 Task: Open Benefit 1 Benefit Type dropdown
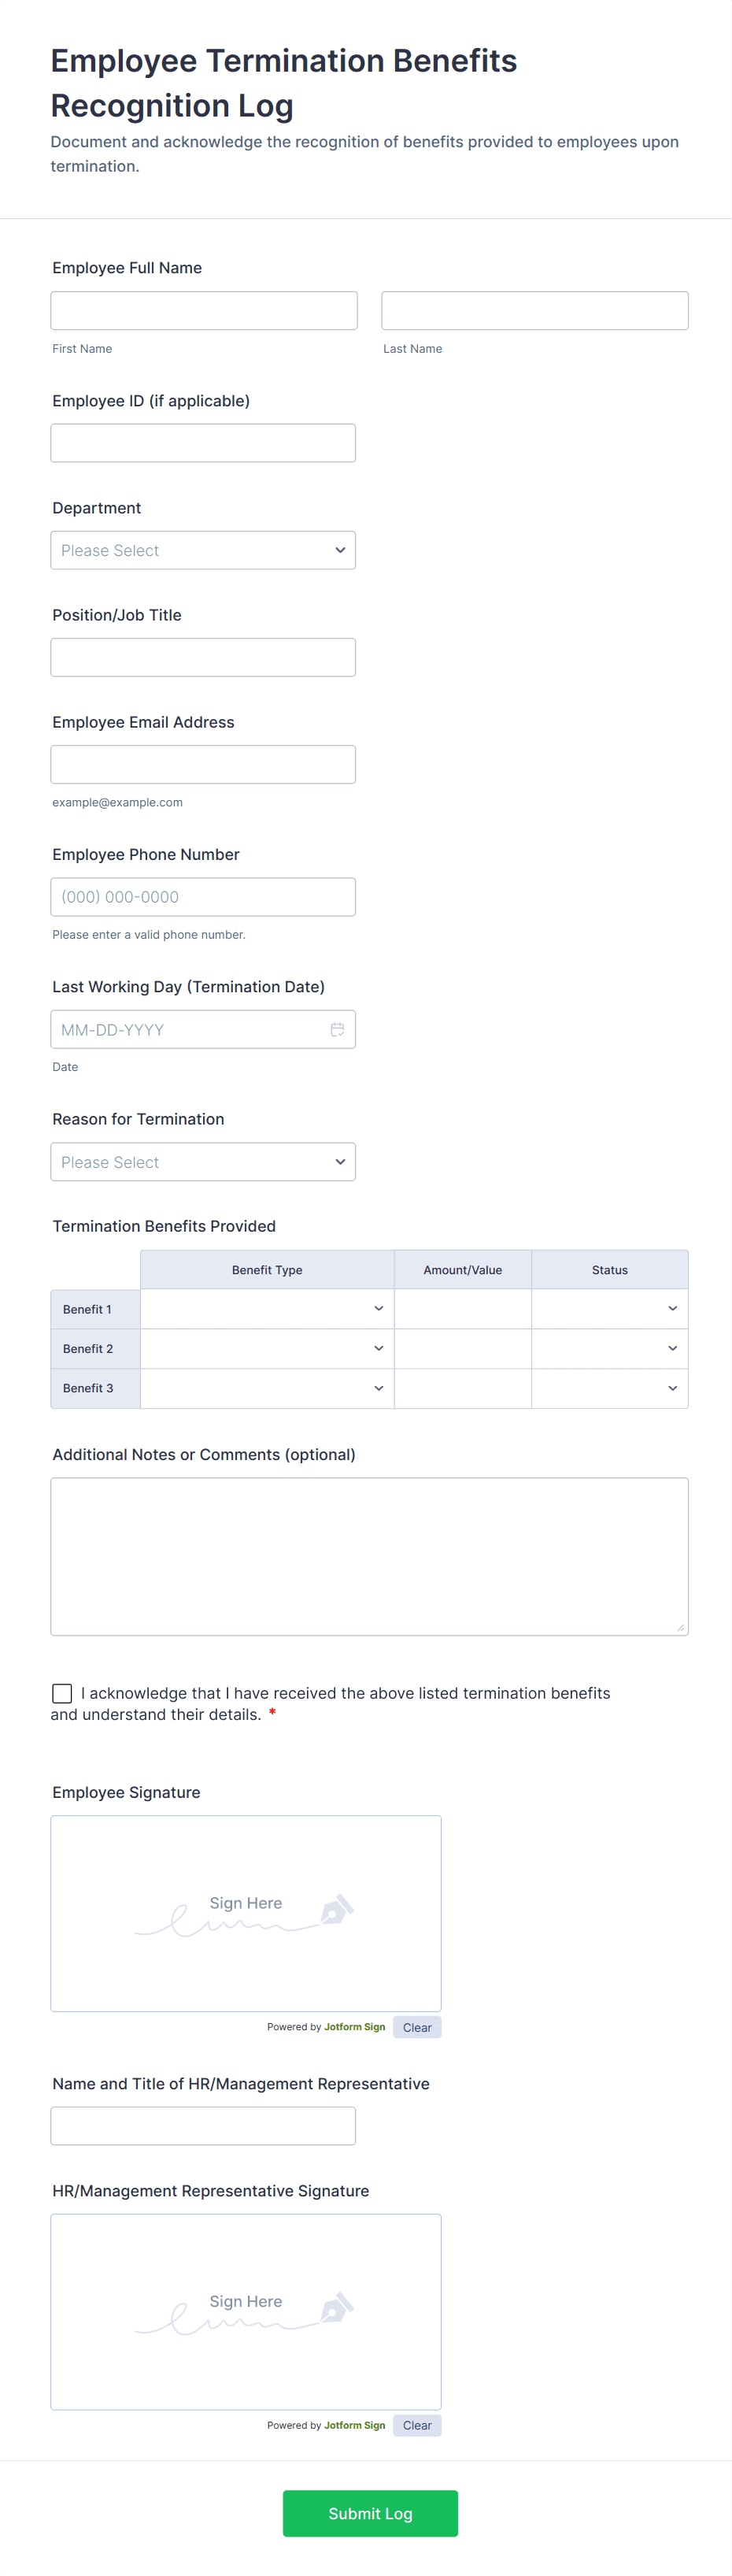click(x=267, y=1309)
